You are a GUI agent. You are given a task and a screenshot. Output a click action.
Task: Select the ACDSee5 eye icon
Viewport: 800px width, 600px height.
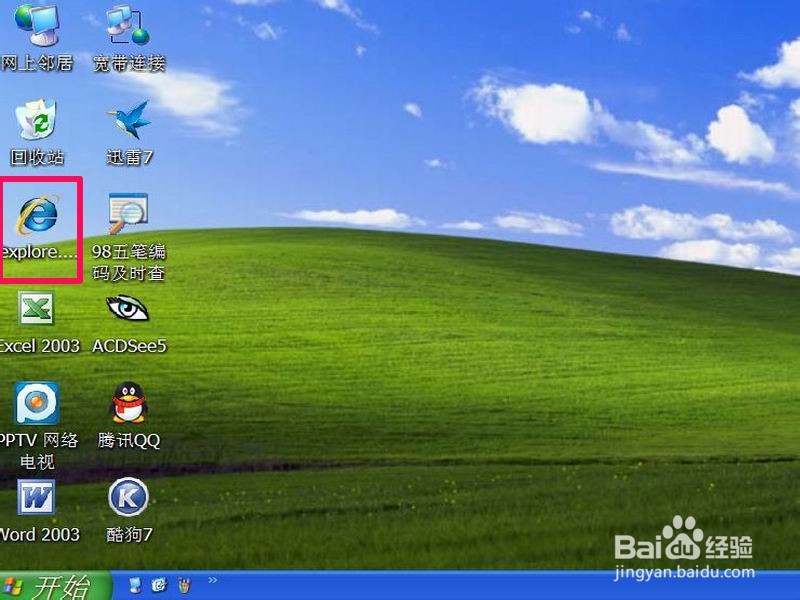coord(128,308)
